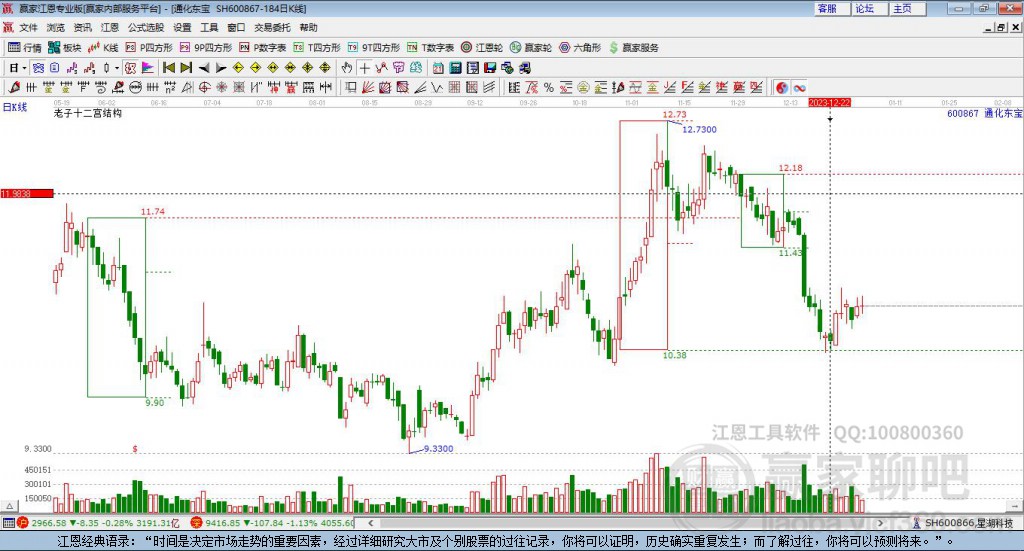Click the 9416.85 index status entry
Image resolution: width=1024 pixels, height=551 pixels.
273,523
